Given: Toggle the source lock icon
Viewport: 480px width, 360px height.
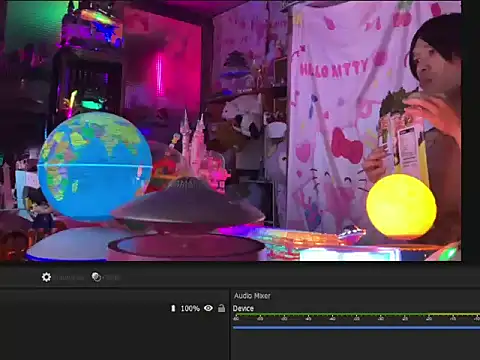Looking at the screenshot, I should tap(221, 308).
